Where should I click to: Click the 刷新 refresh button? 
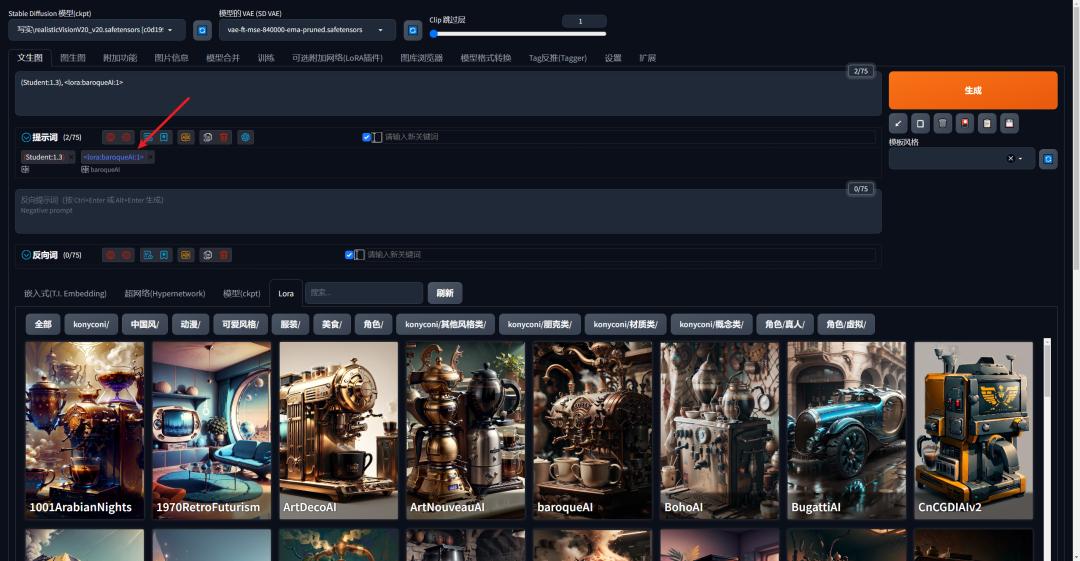point(445,293)
